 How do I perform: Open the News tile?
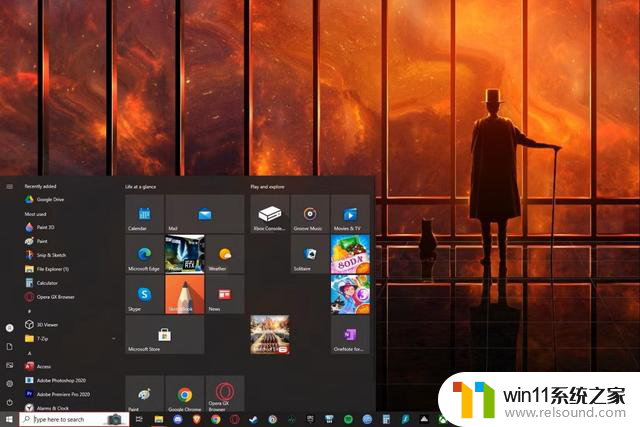coord(225,294)
